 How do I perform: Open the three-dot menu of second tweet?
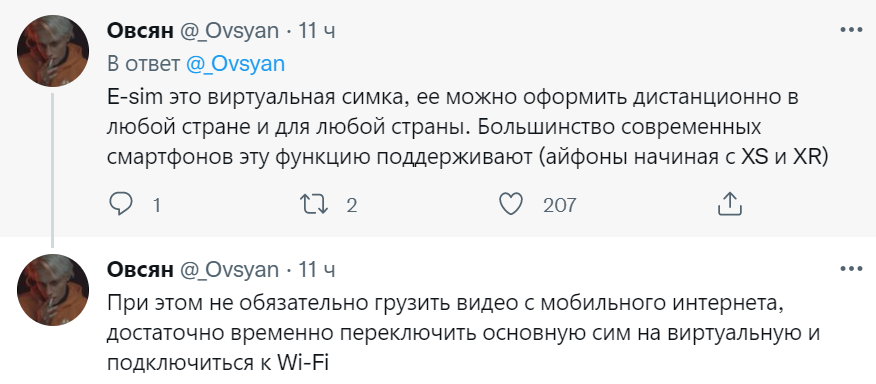click(x=852, y=269)
